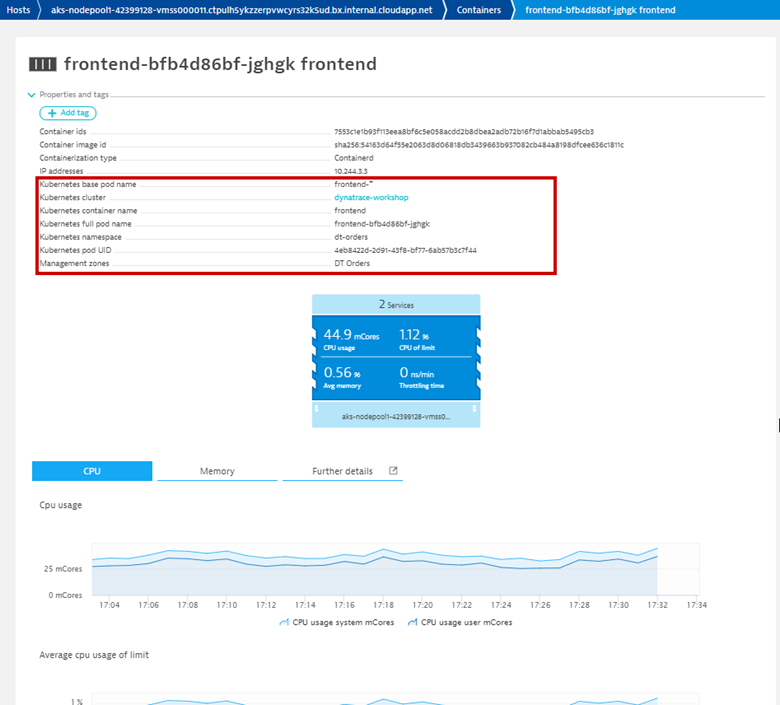The height and width of the screenshot is (705, 780).
Task: Open the dynatrace-workshop cluster link
Action: [371, 198]
